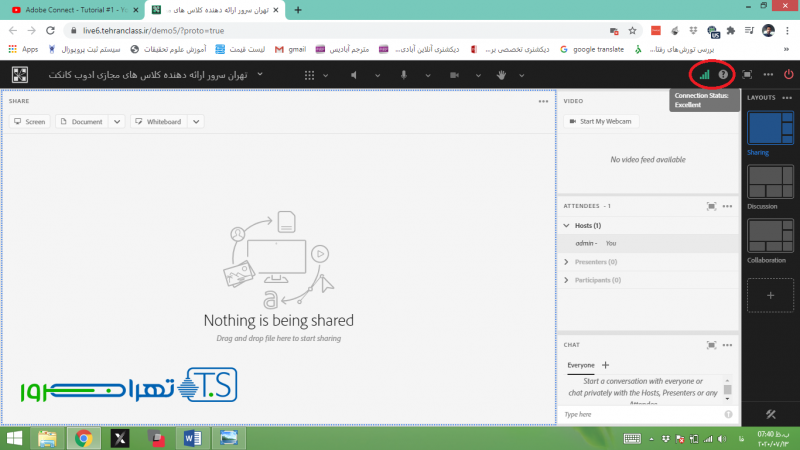The width and height of the screenshot is (800, 450).
Task: Expand the Participants (0) group
Action: click(568, 280)
